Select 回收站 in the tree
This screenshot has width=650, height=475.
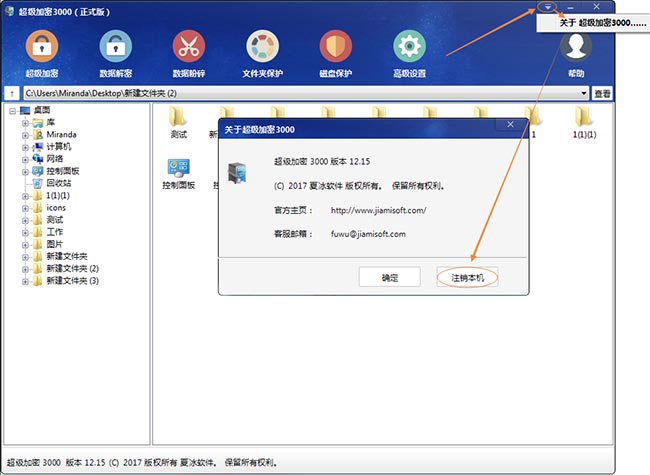(58, 183)
